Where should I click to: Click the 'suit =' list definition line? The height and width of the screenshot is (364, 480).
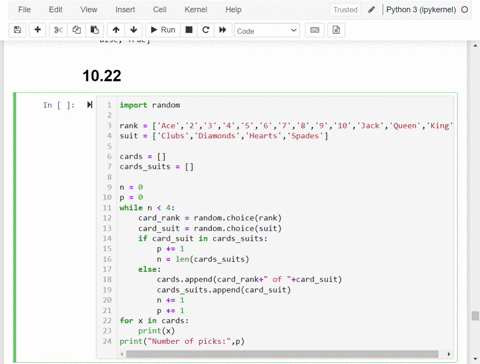point(224,136)
